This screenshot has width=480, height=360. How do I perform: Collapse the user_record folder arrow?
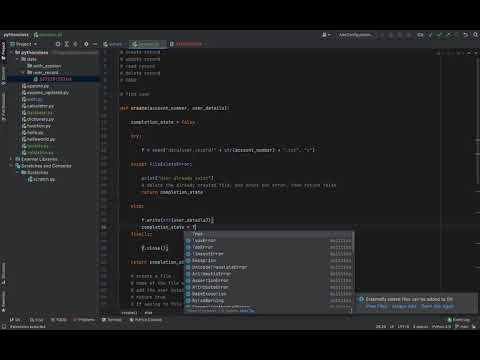(23, 72)
